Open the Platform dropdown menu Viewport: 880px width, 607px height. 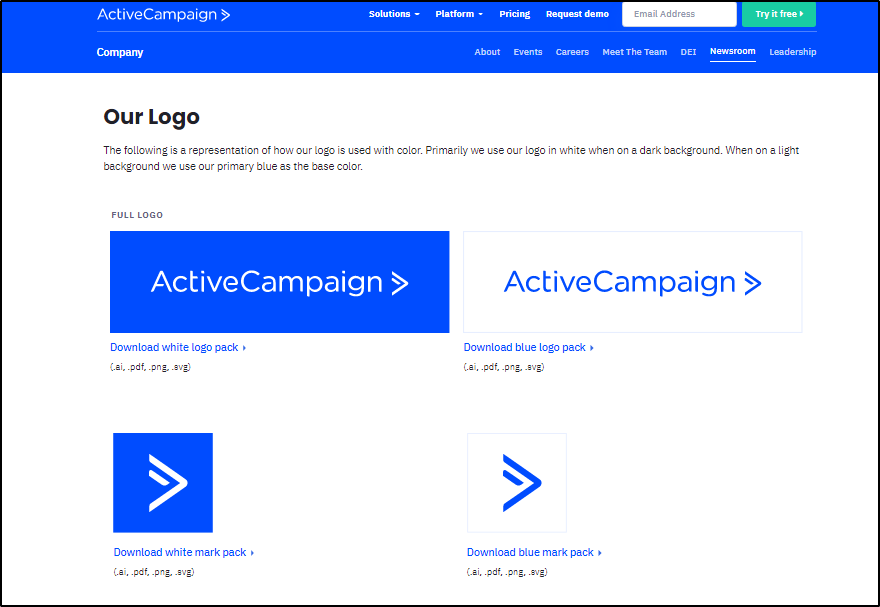point(459,14)
